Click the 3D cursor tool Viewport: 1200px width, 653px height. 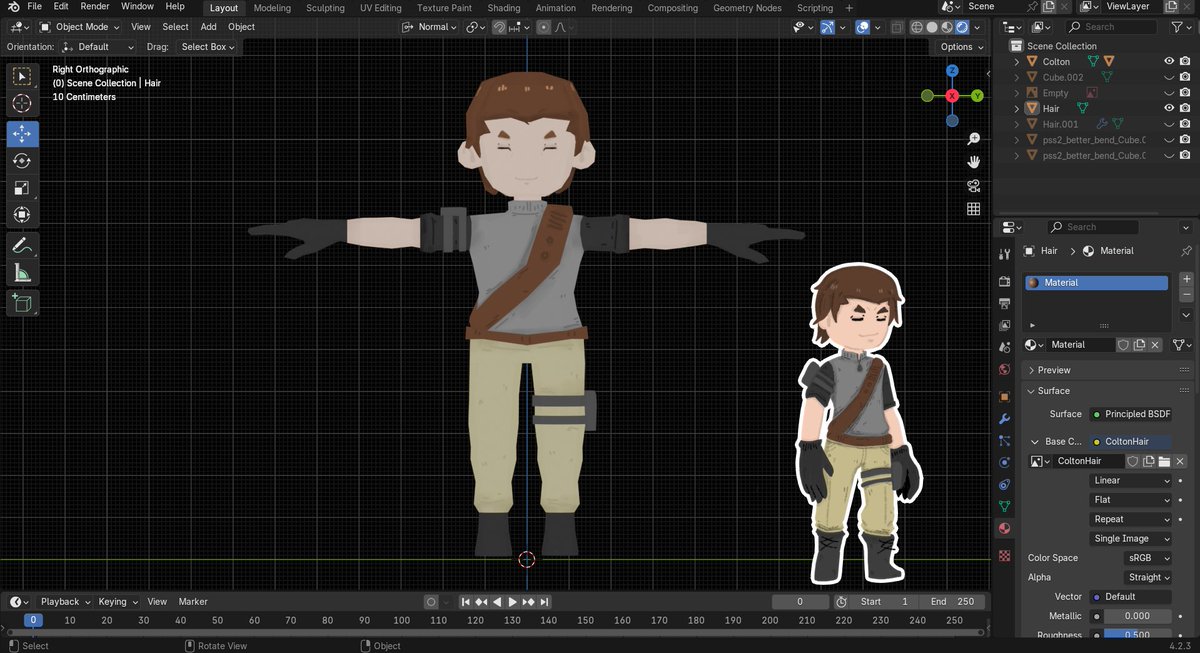click(22, 103)
